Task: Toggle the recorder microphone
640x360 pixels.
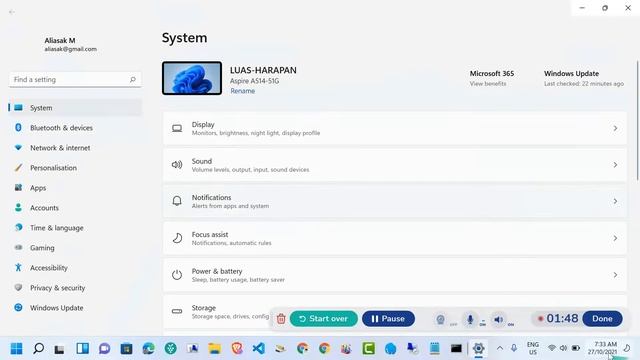Action: click(x=470, y=320)
